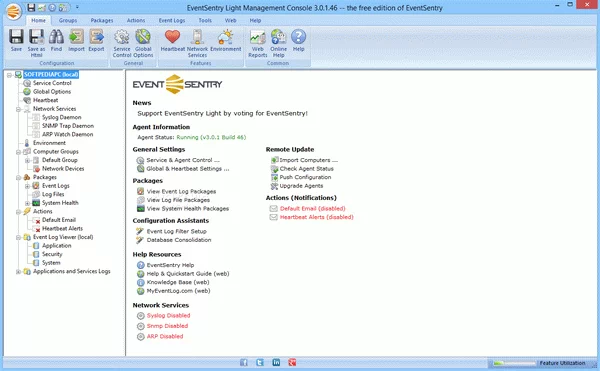This screenshot has width=600, height=371.
Task: Switch to the Help ribbon tab
Action: (x=255, y=20)
